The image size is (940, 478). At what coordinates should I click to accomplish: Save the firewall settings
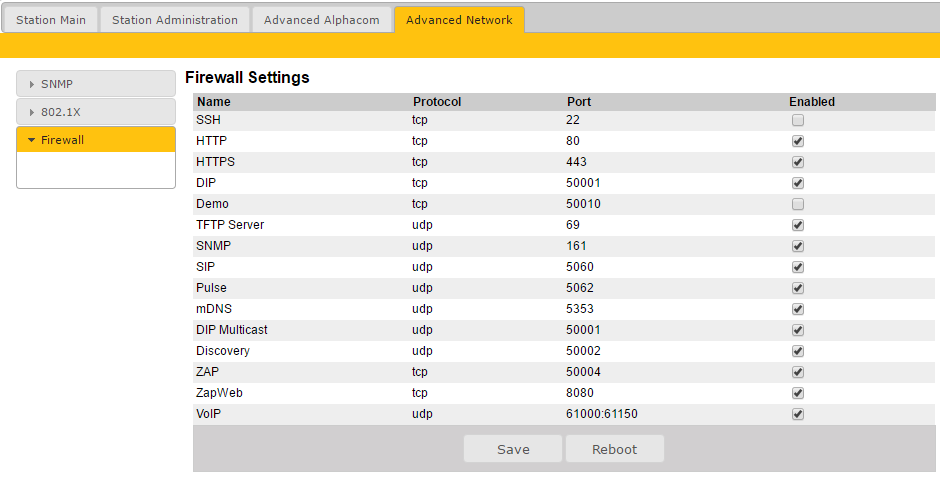coord(513,449)
